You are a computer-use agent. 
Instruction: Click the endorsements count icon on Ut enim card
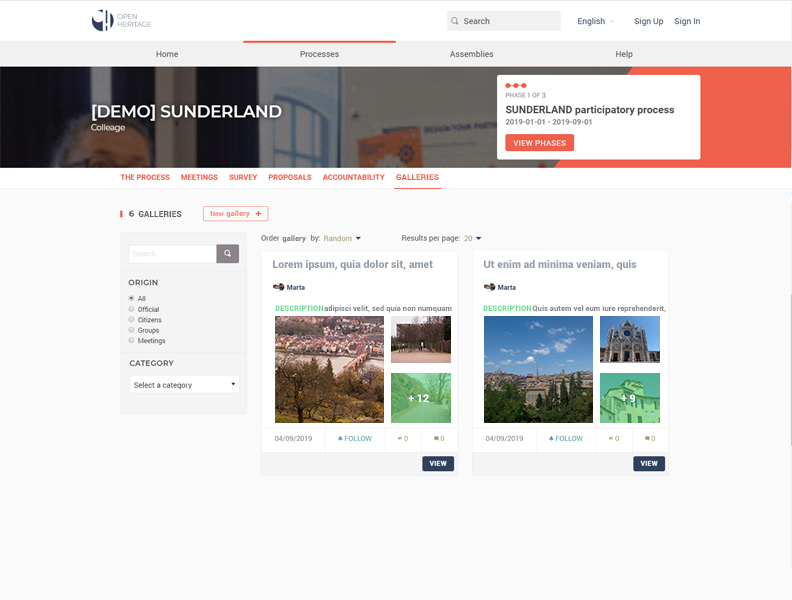pyautogui.click(x=613, y=438)
